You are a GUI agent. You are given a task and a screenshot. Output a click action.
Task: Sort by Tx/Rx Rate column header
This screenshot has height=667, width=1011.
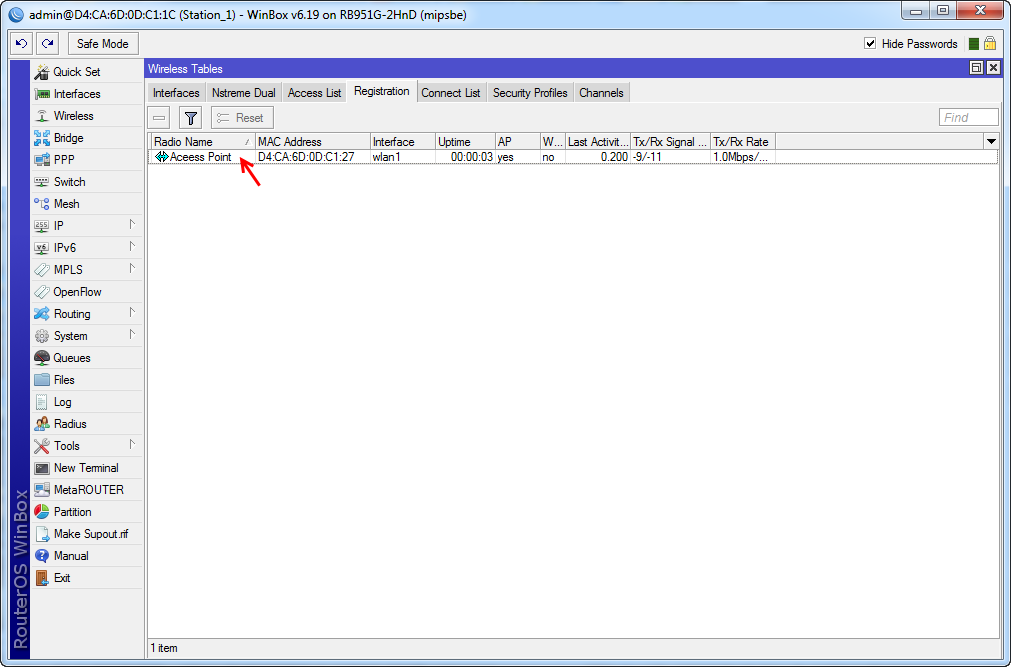click(x=743, y=142)
